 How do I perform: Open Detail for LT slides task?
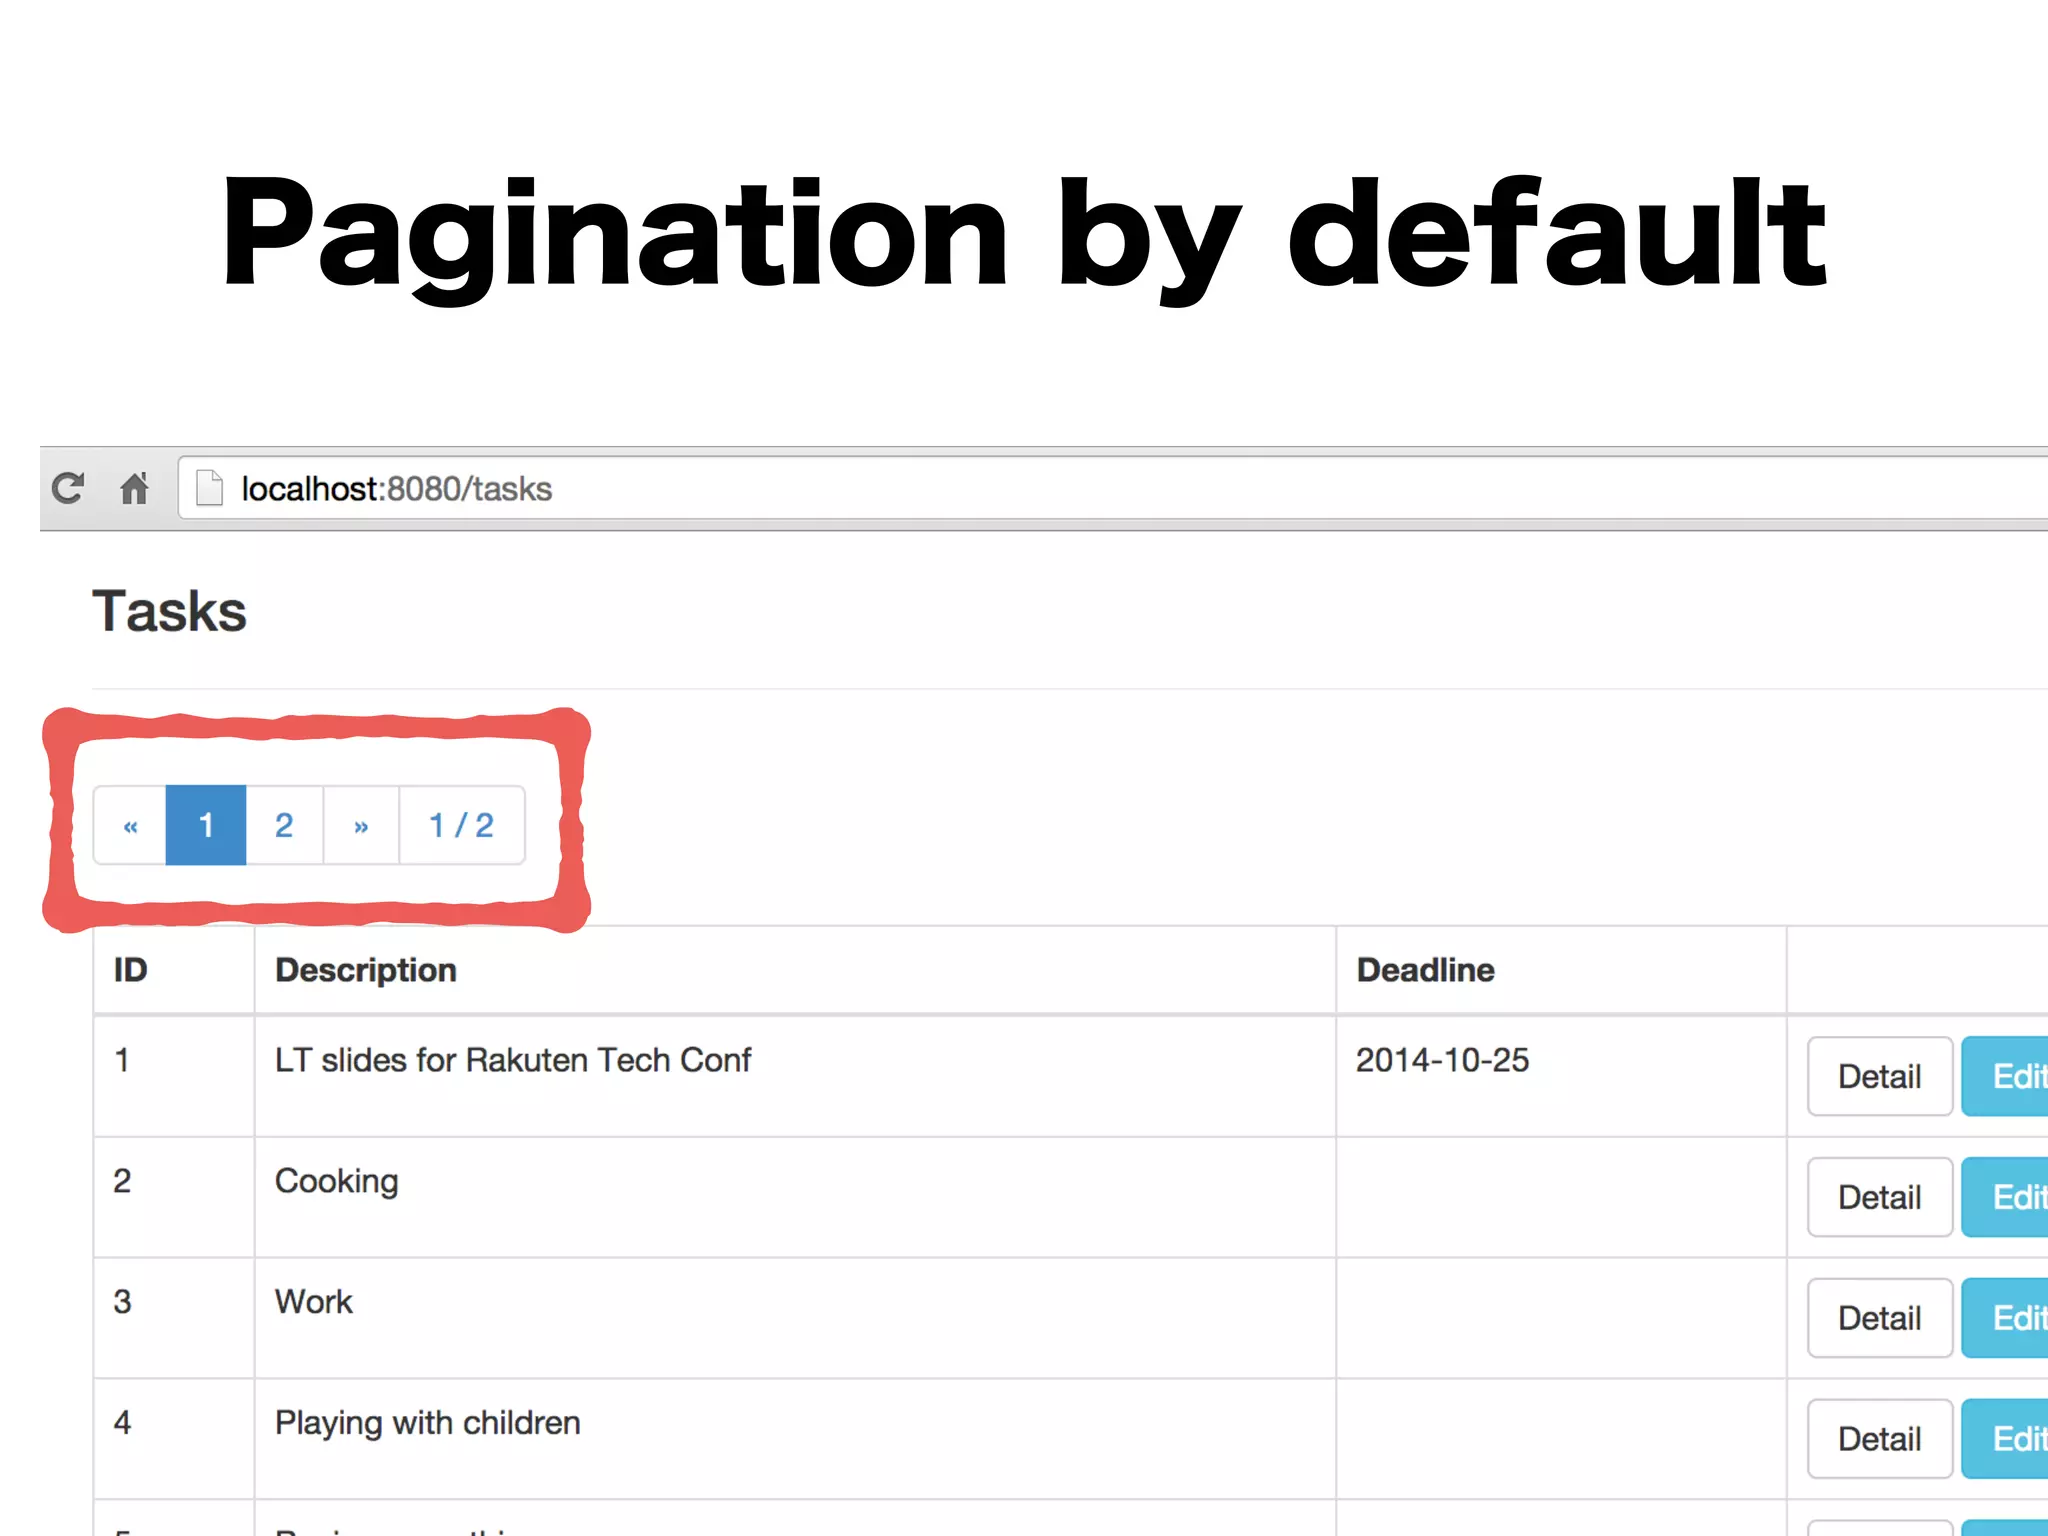1879,1076
